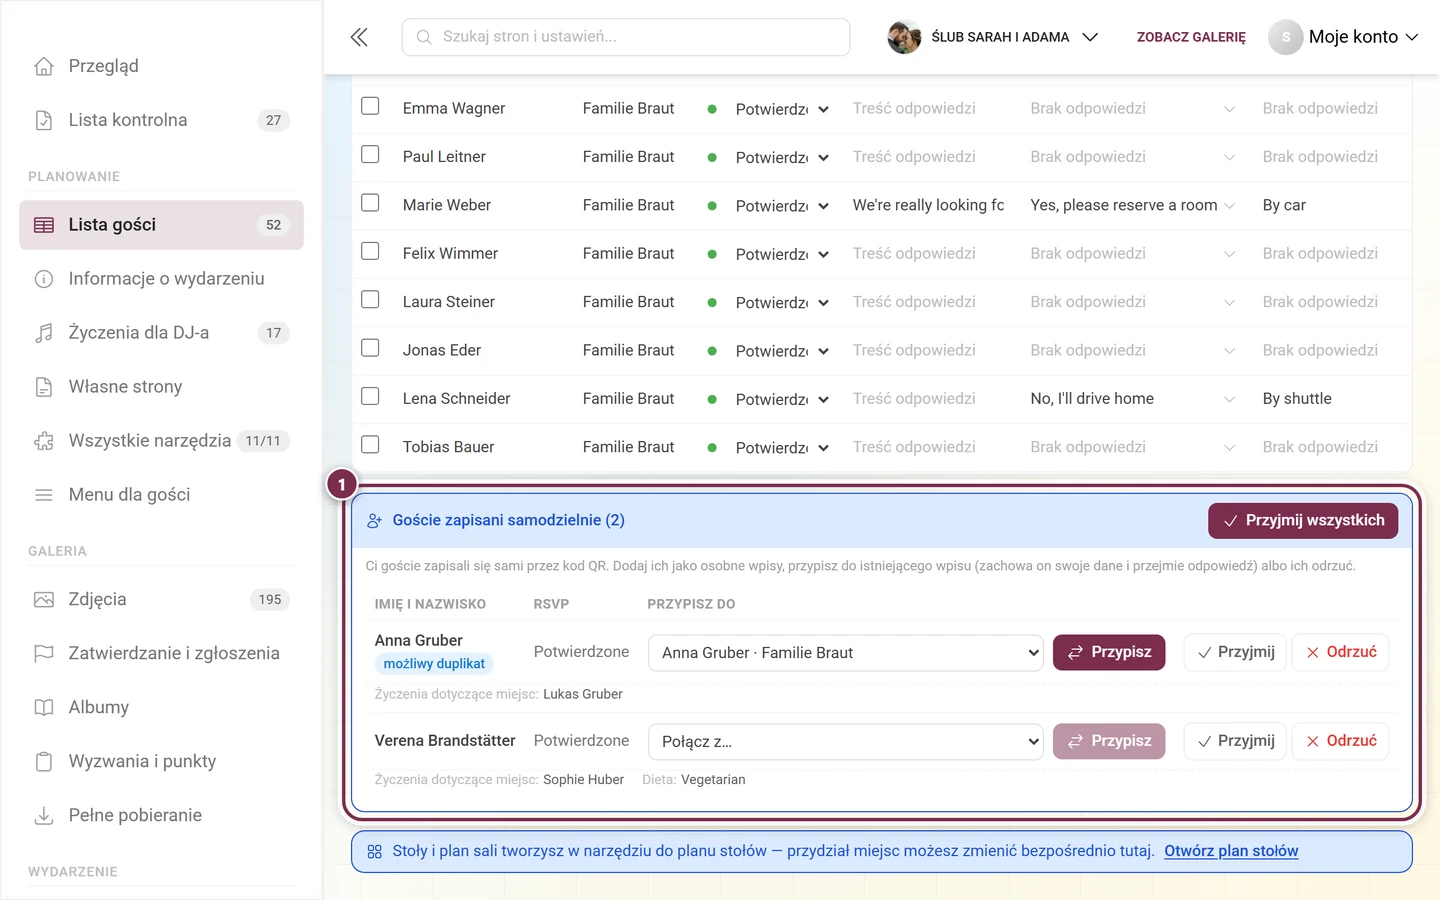
Task: Open RSVP status dropdown for Emma Wagner
Action: coord(782,109)
